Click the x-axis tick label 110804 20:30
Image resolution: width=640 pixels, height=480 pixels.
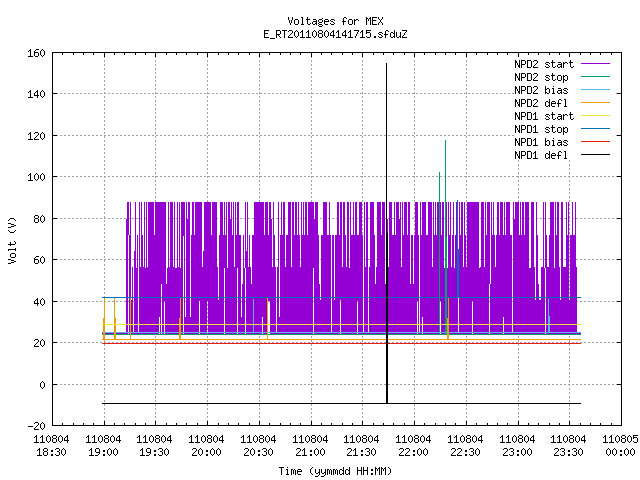point(258,446)
